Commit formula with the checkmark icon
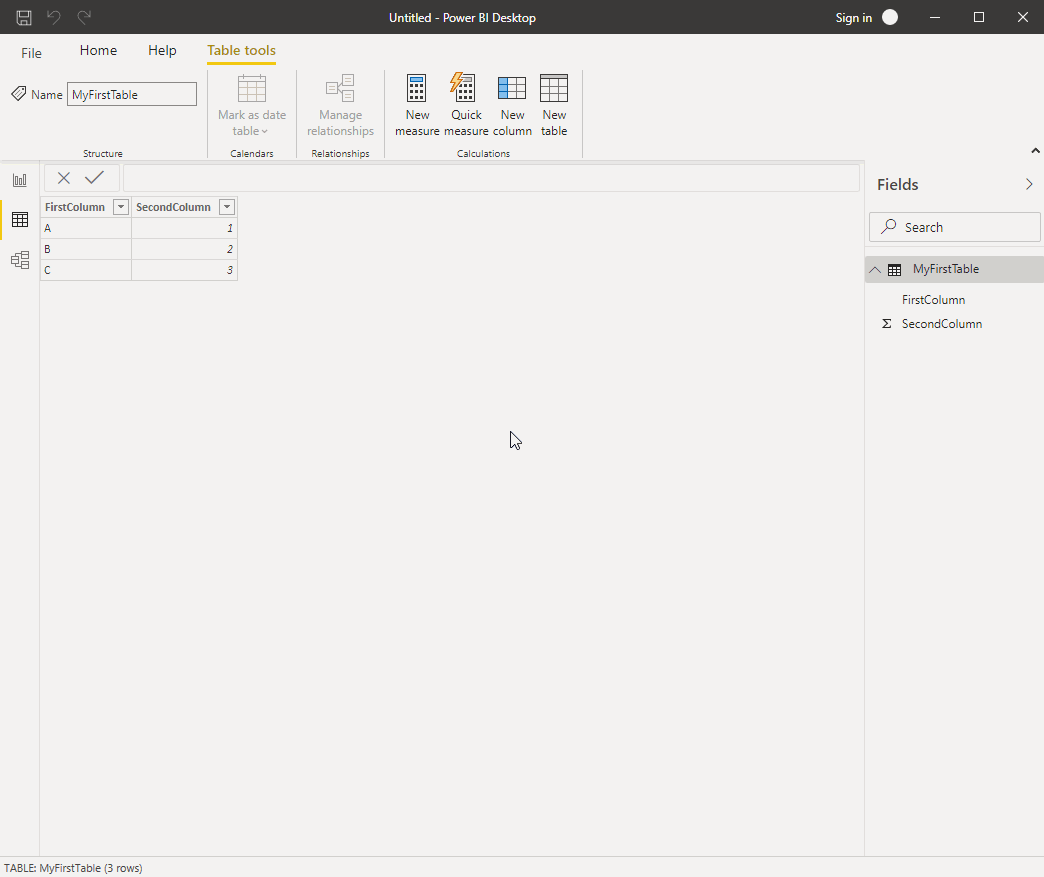The height and width of the screenshot is (877, 1044). click(95, 177)
